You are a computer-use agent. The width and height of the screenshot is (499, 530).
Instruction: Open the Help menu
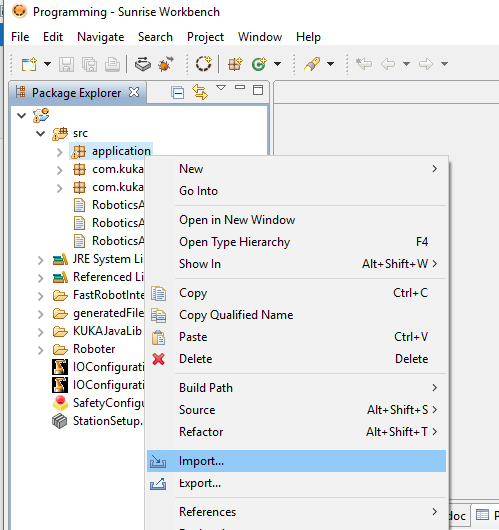coord(308,37)
